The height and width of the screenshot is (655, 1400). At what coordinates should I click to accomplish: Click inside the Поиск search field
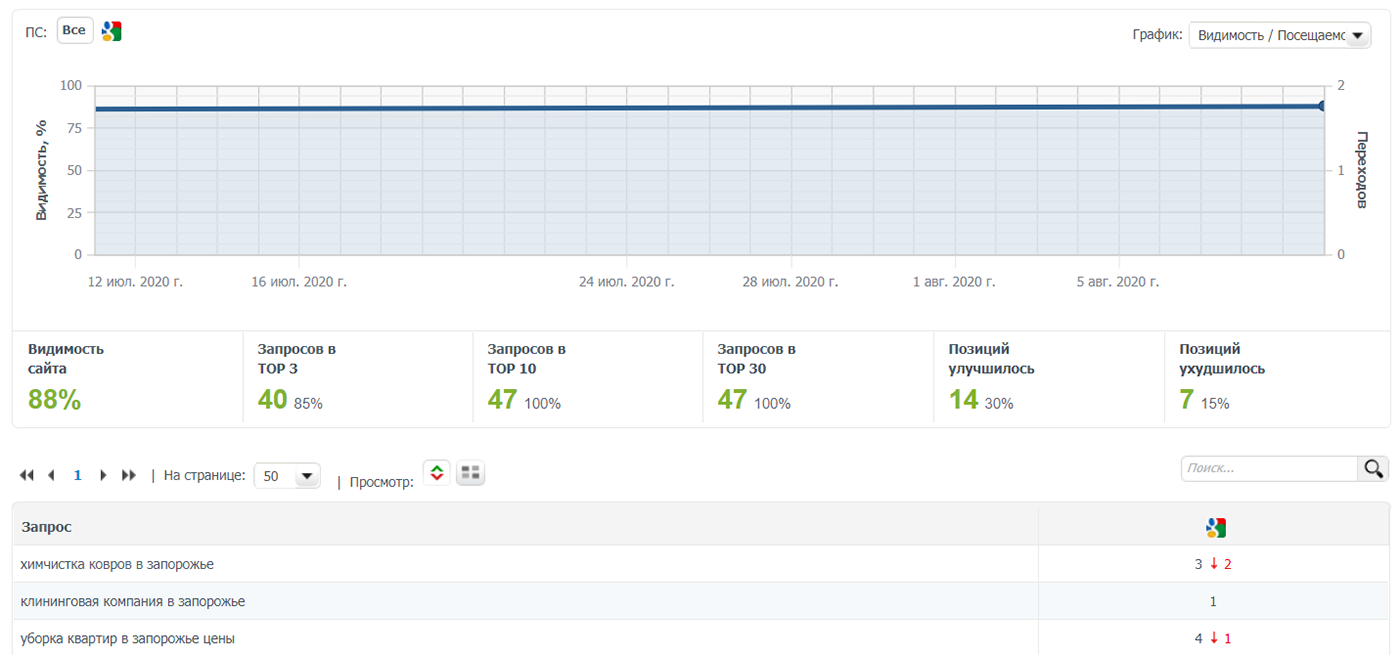point(1268,469)
